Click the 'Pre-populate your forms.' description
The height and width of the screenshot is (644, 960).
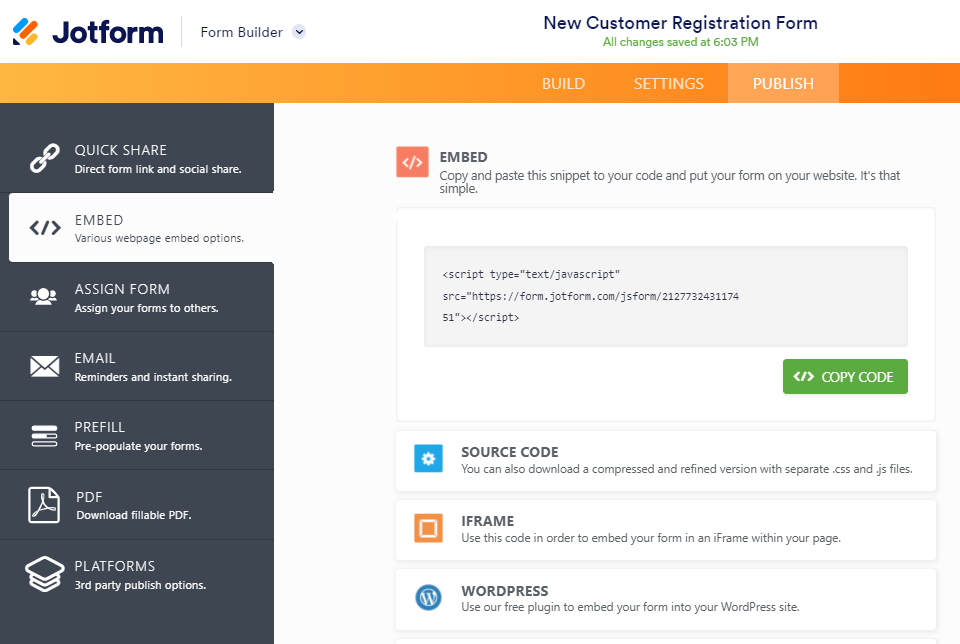138,446
